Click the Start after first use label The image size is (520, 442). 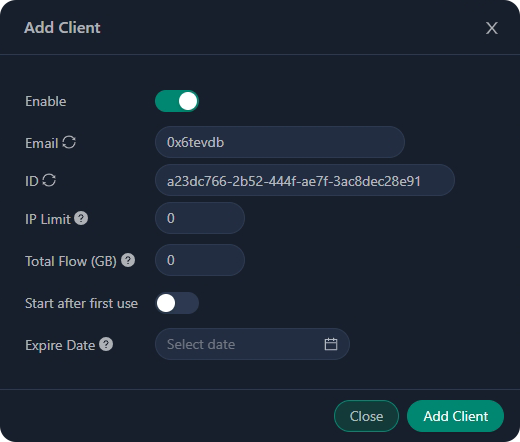(x=81, y=303)
